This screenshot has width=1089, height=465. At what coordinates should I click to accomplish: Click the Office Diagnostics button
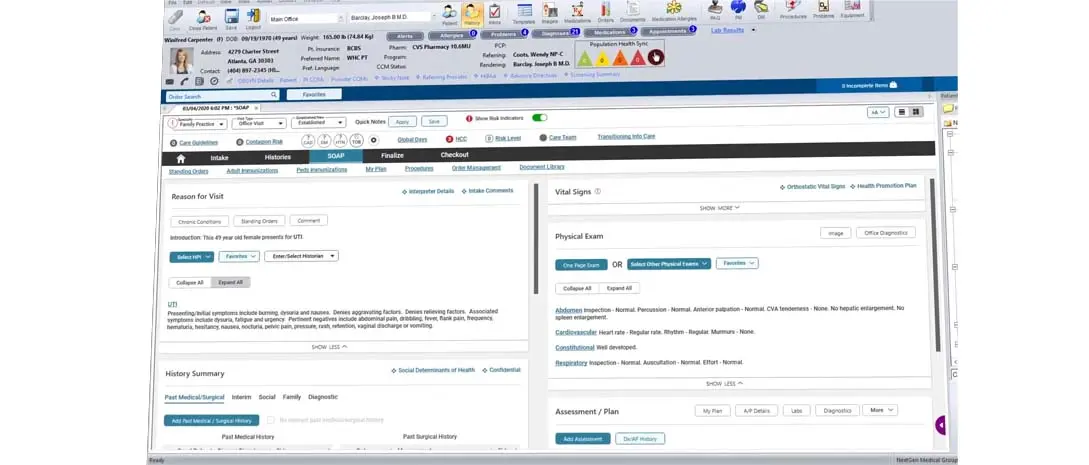point(886,233)
